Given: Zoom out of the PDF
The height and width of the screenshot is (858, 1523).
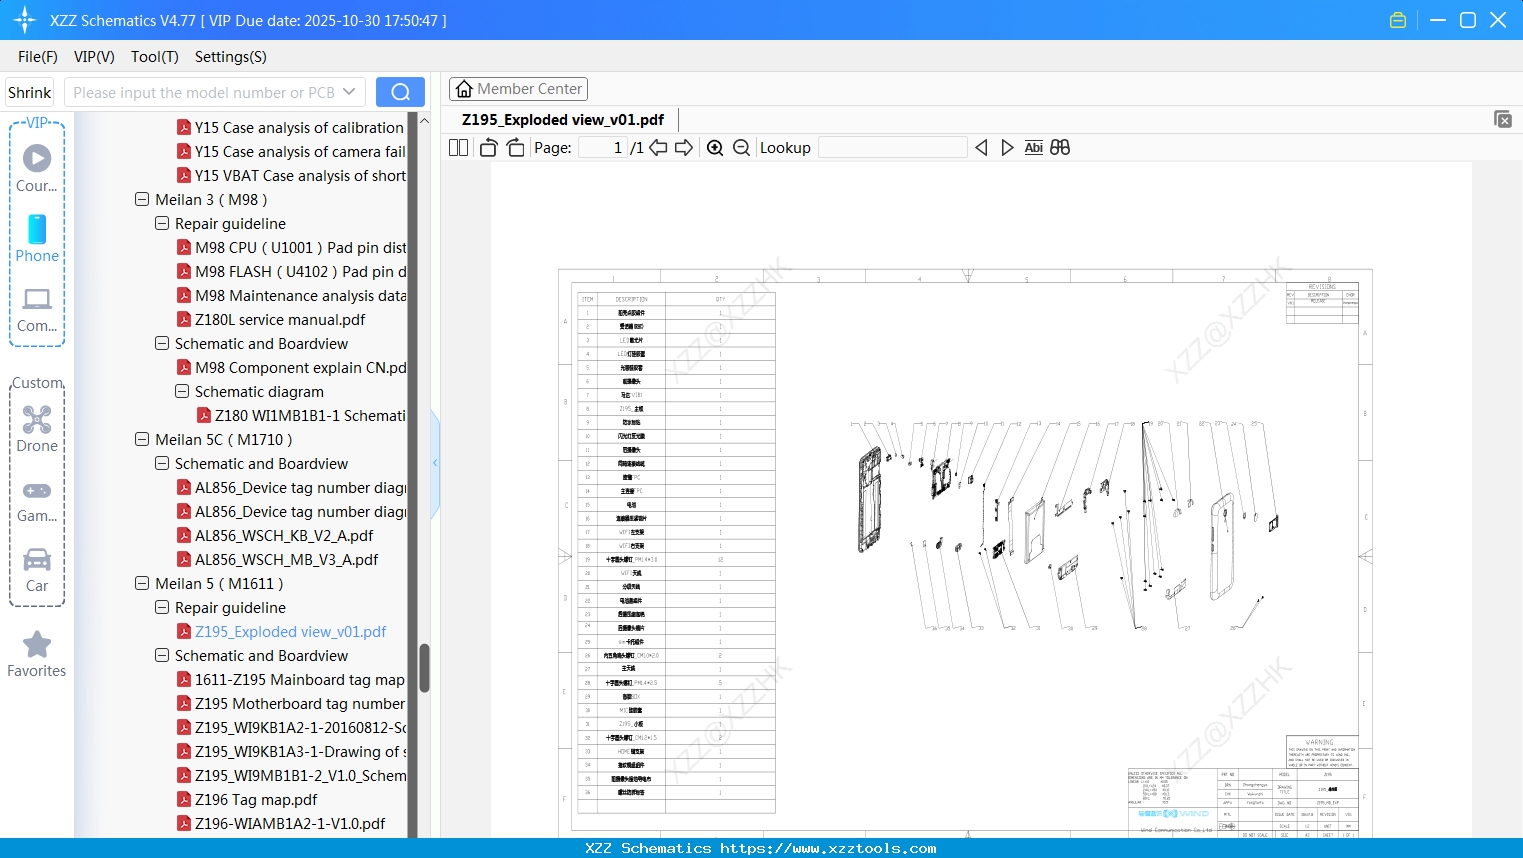Looking at the screenshot, I should [x=741, y=147].
